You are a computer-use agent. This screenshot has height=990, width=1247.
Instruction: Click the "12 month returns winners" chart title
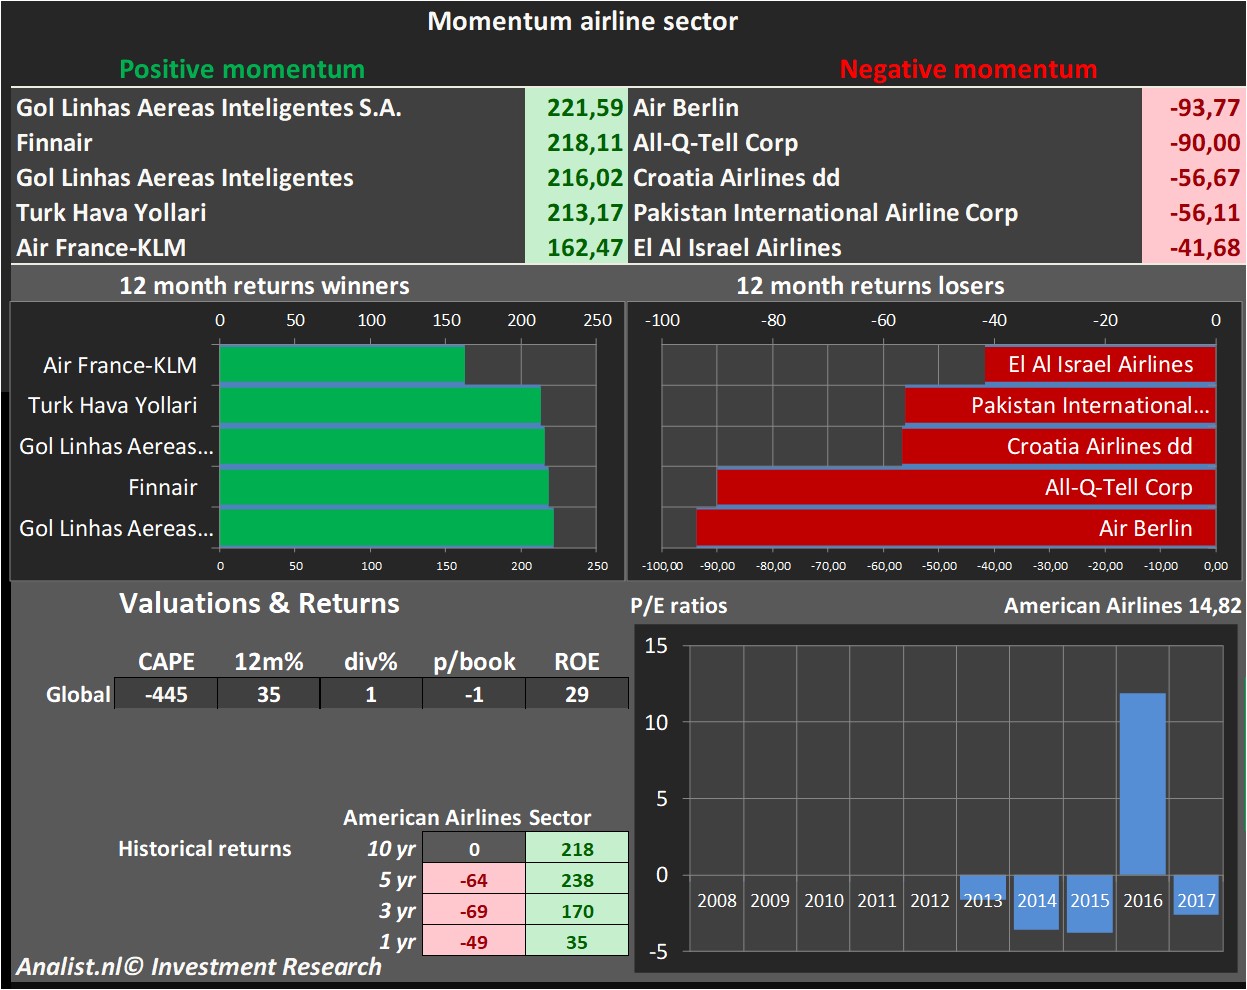[264, 286]
